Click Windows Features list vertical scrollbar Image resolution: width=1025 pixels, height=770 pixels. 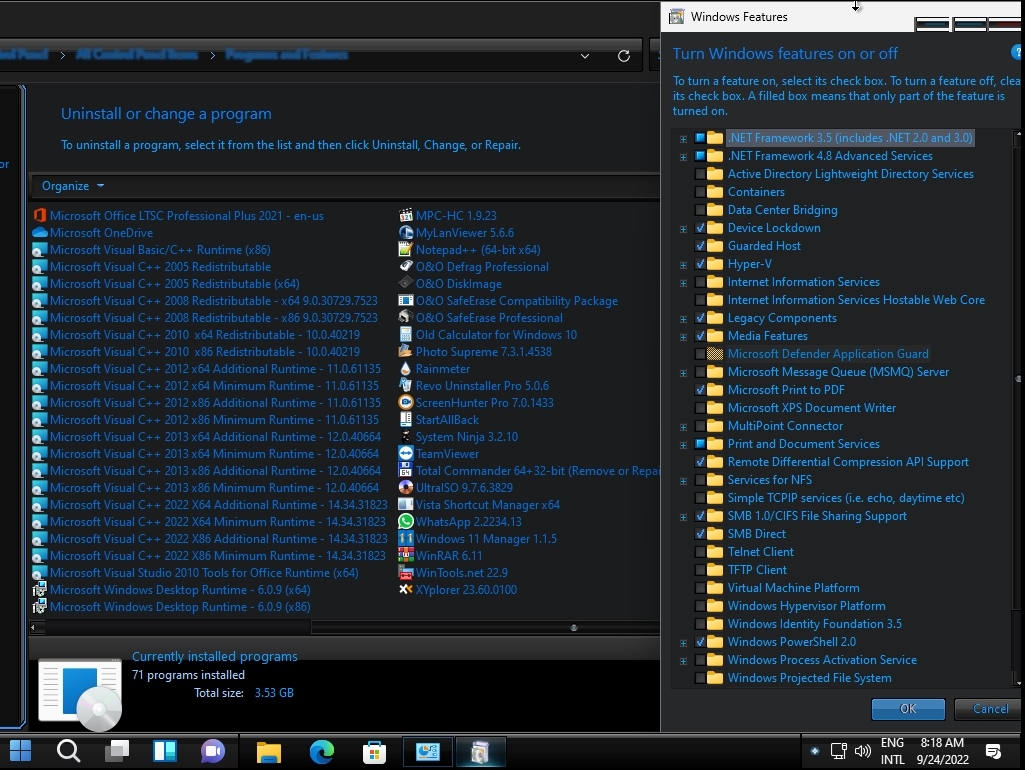(x=1017, y=379)
